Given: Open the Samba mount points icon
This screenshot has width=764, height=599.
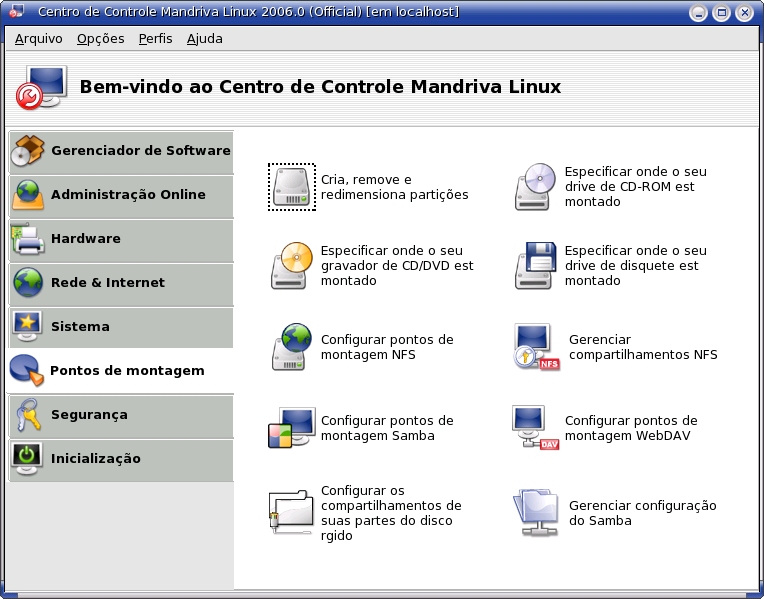Looking at the screenshot, I should [x=291, y=427].
